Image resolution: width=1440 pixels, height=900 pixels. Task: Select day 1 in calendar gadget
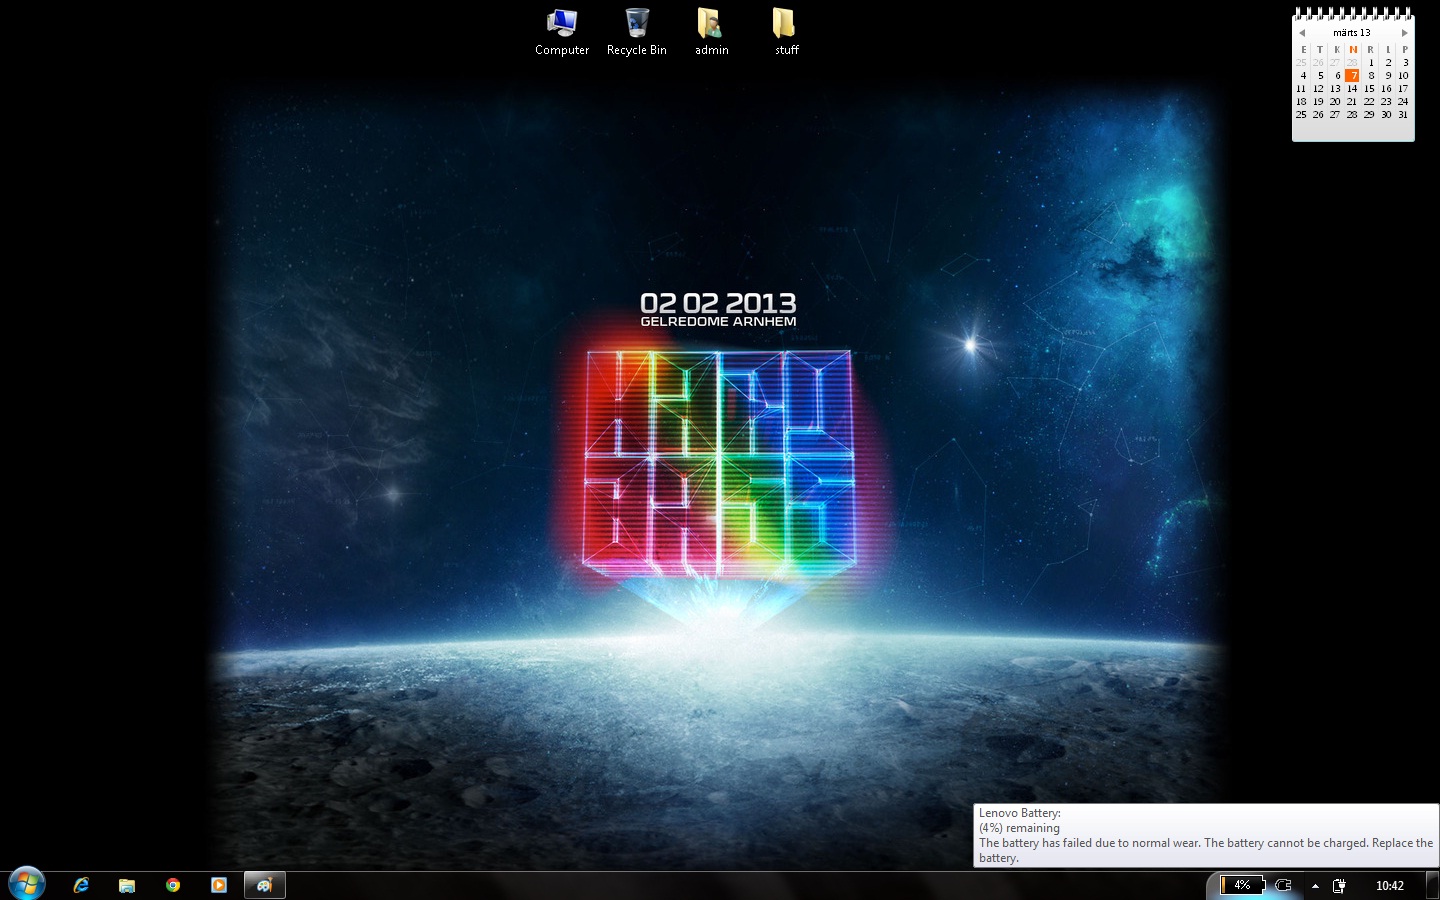point(1370,62)
